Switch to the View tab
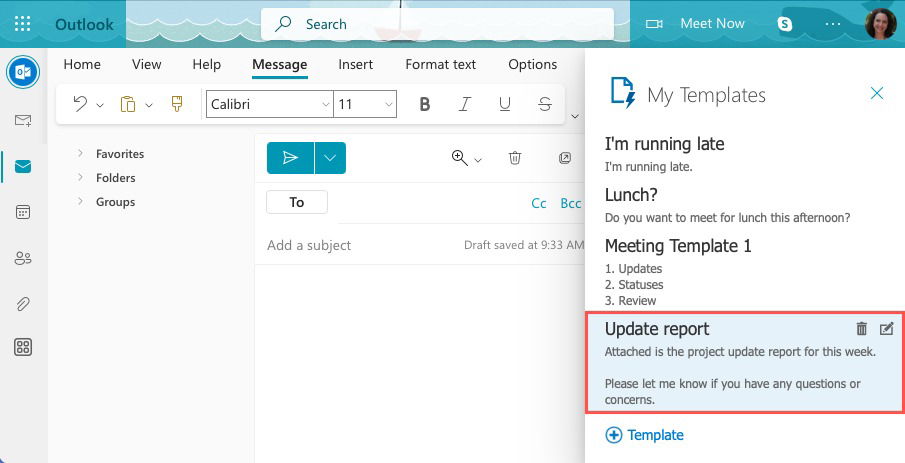The width and height of the screenshot is (905, 463). (x=147, y=64)
